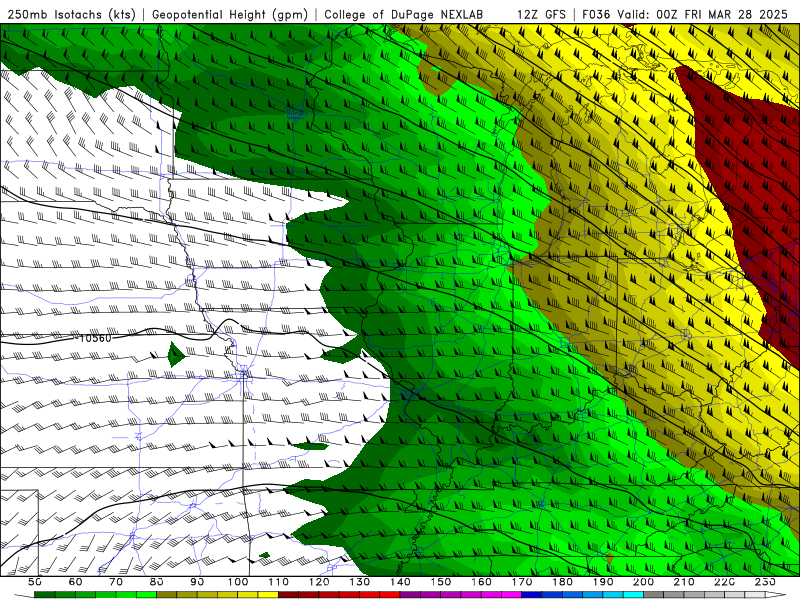Image resolution: width=800 pixels, height=600 pixels.
Task: Click the 'Valid: 00Z FRI MAR 28 2025' text
Action: [703, 14]
